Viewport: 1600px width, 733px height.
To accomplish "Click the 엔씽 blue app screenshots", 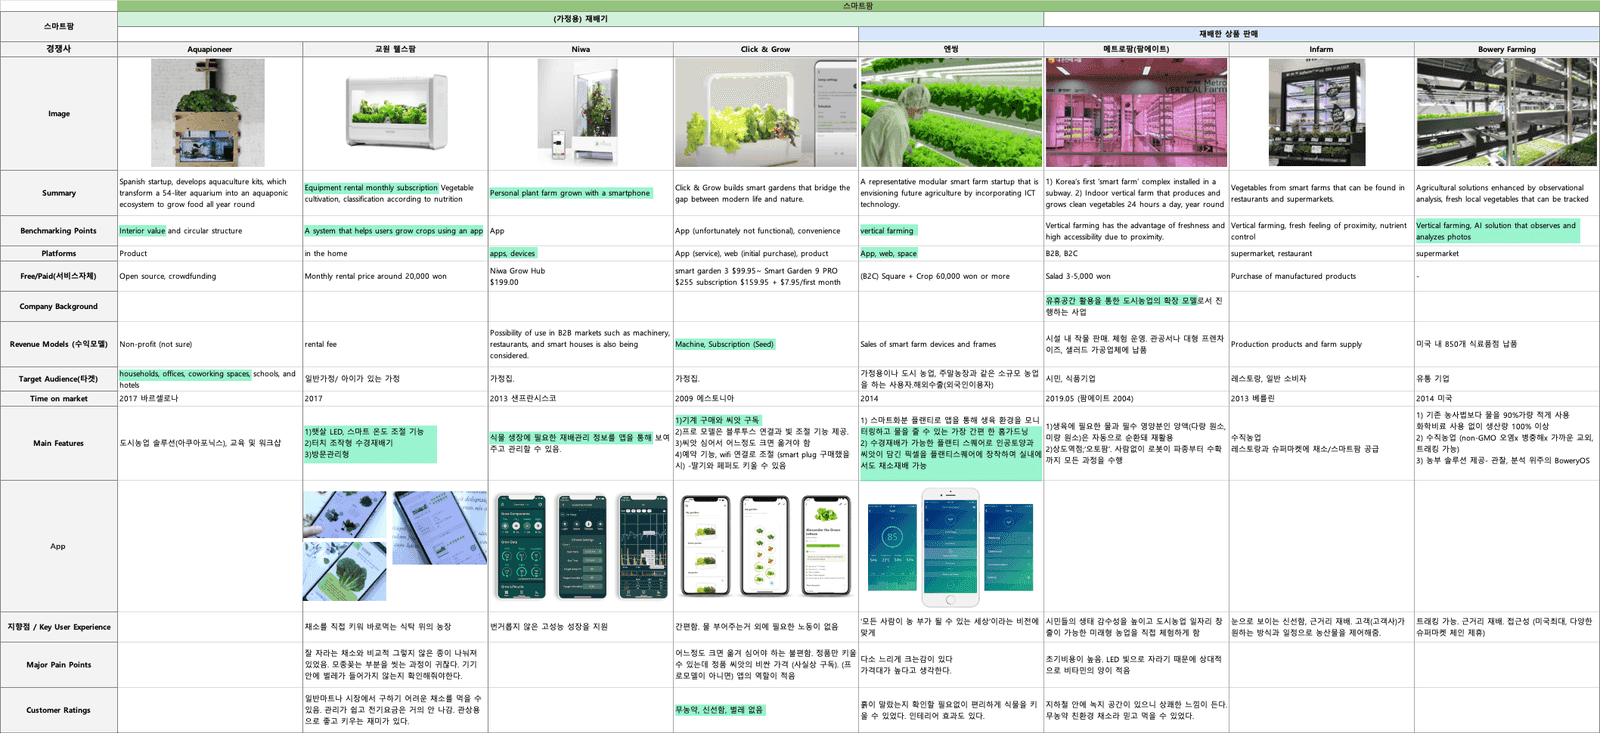I will (x=950, y=548).
